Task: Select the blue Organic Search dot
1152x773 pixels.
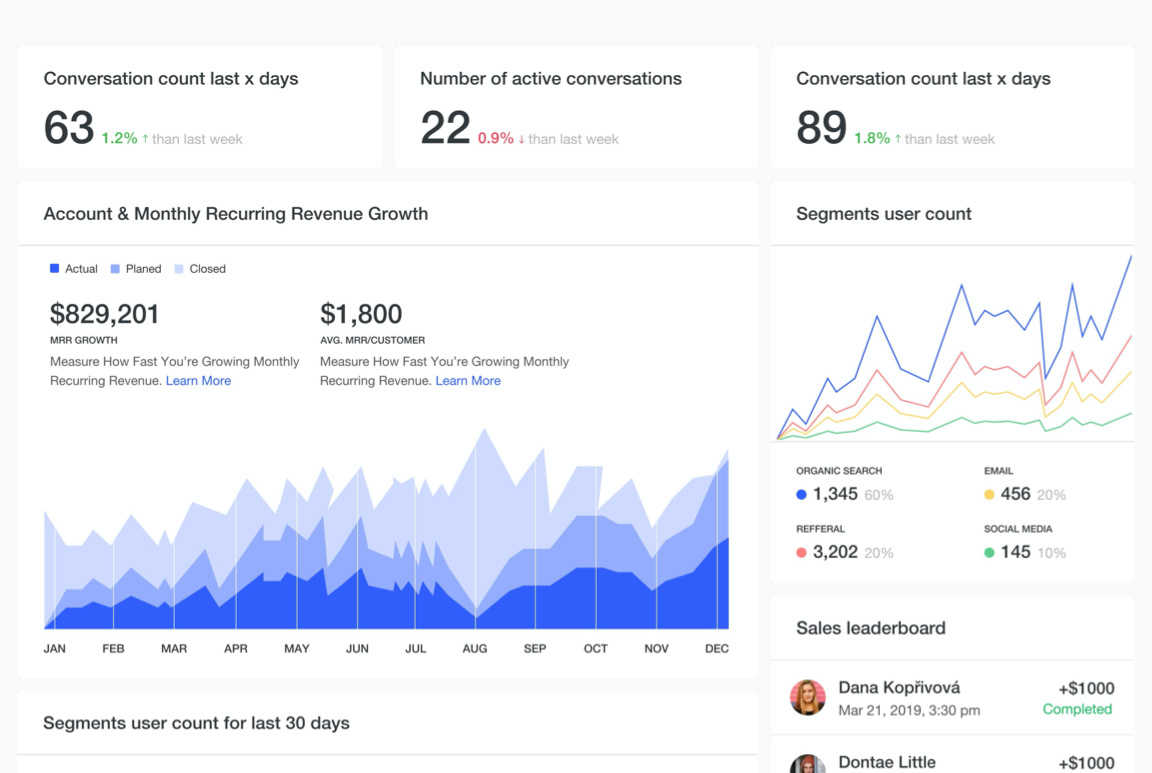Action: click(801, 494)
